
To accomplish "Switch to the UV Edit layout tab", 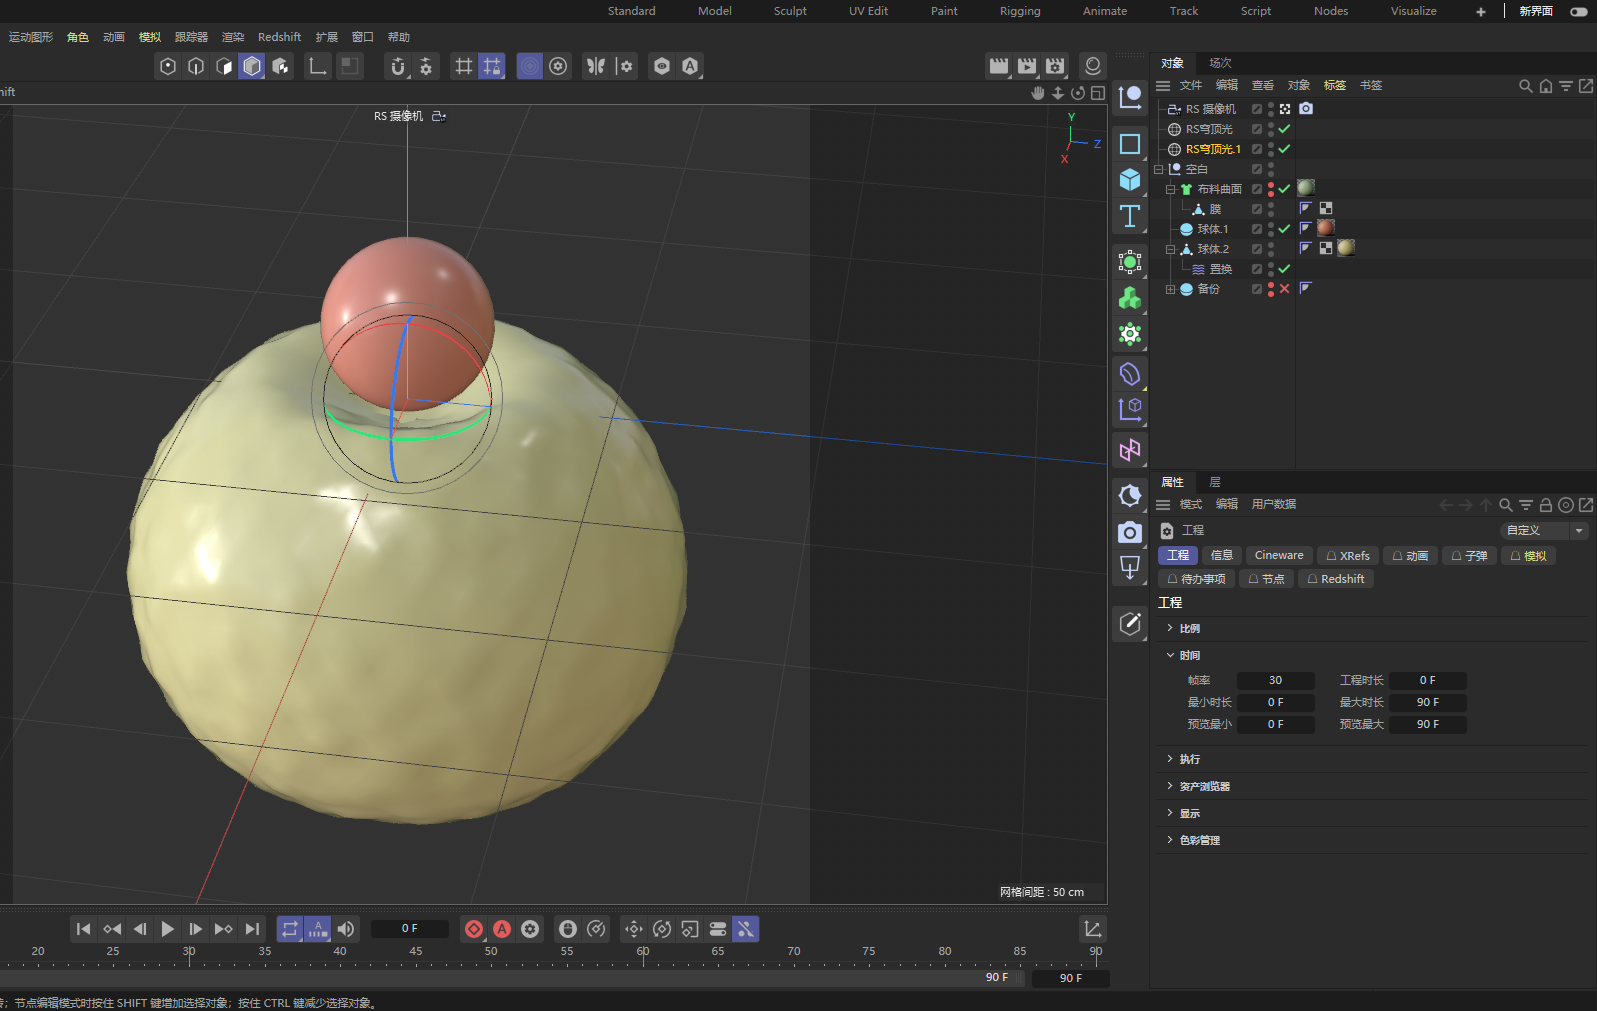I will tap(869, 11).
